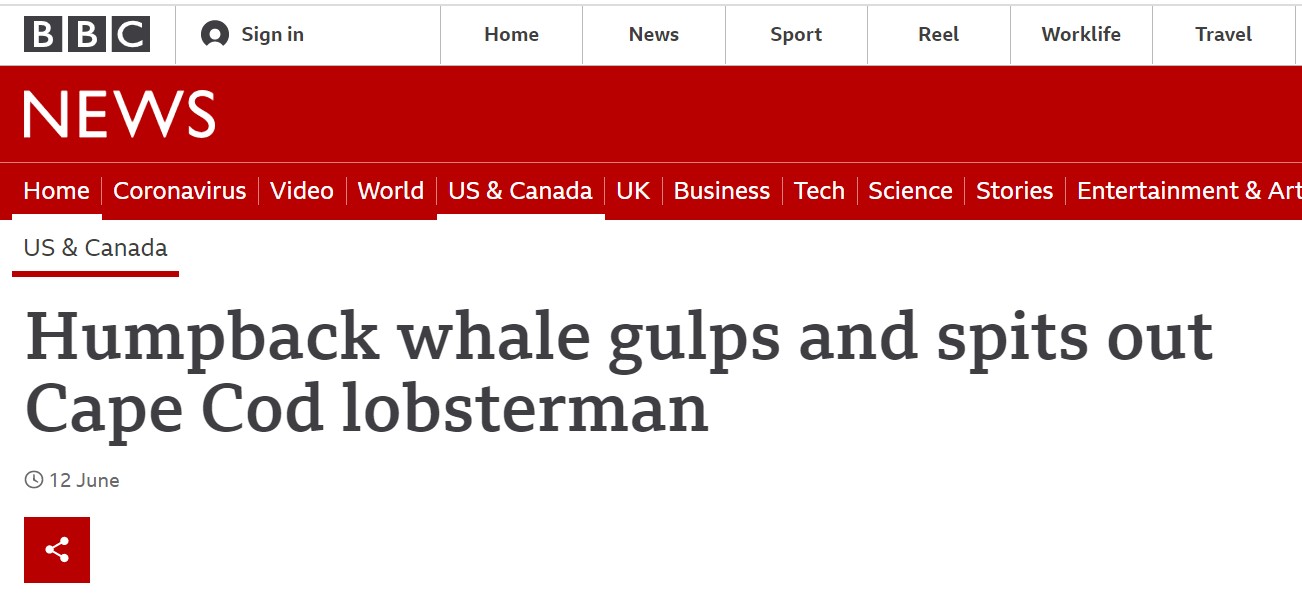
Task: Select Coronavirus in the news menu
Action: [180, 191]
